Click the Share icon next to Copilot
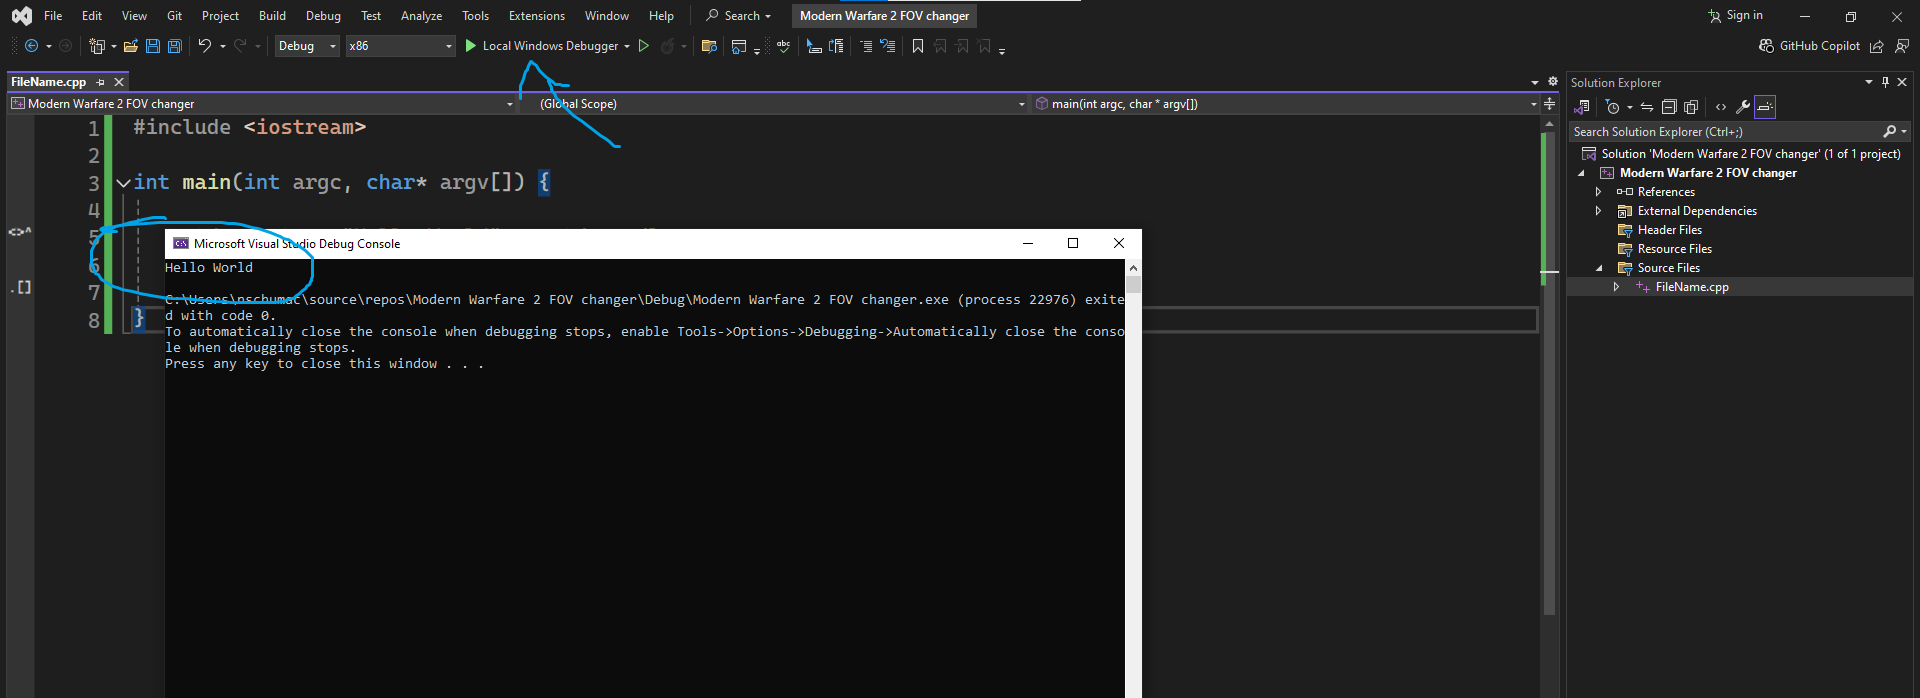Screen dimensions: 1920x698 click(x=1877, y=46)
